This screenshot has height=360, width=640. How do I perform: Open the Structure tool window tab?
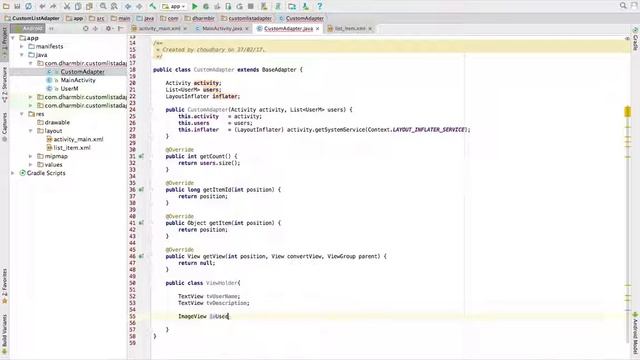(4, 85)
